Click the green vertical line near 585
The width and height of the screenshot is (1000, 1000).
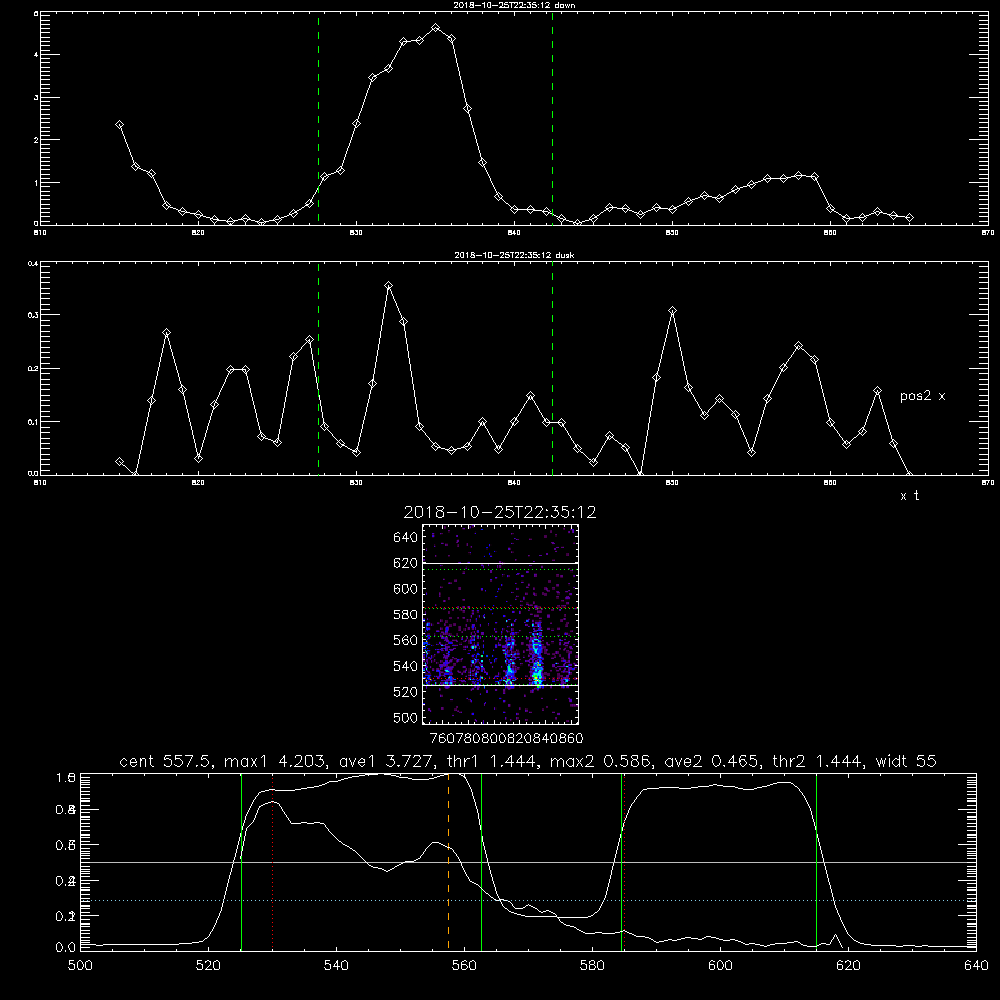pyautogui.click(x=621, y=861)
